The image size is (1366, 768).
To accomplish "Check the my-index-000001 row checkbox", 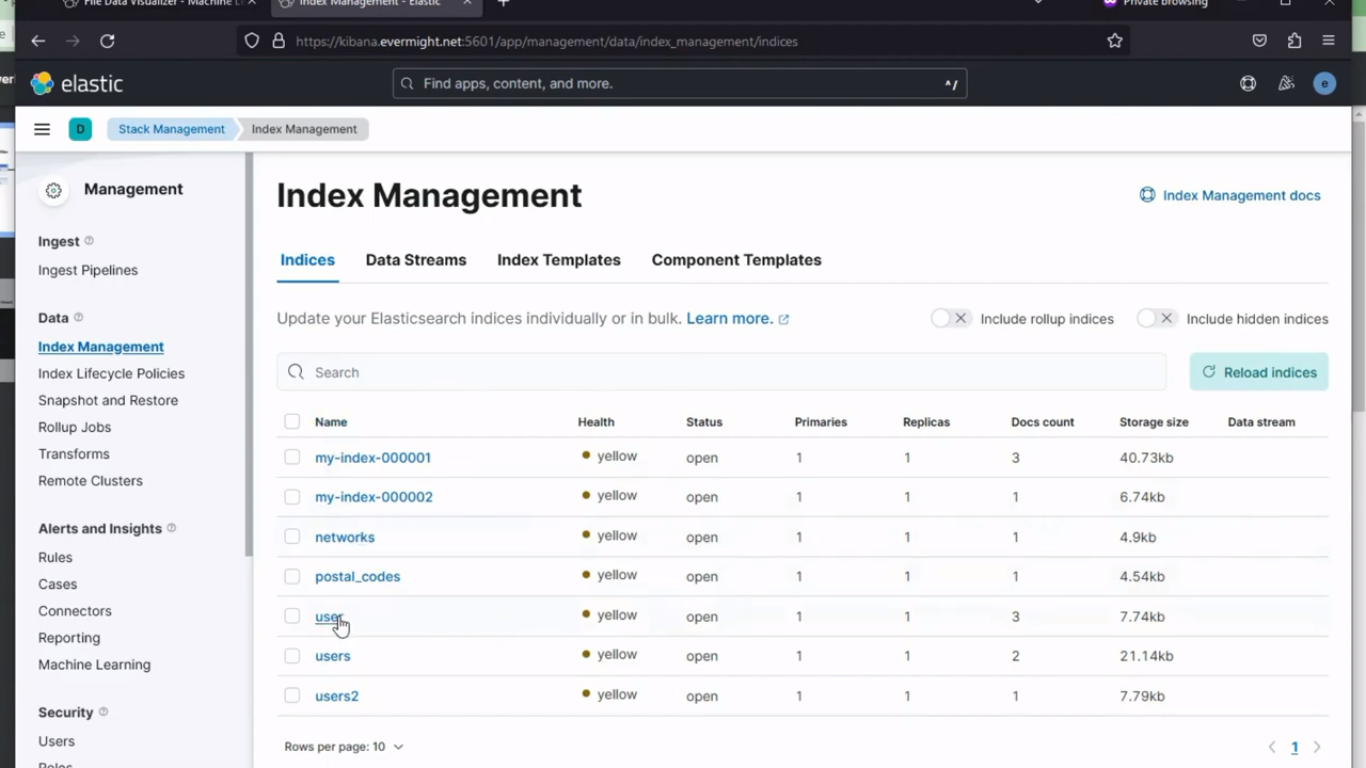I will (x=292, y=457).
